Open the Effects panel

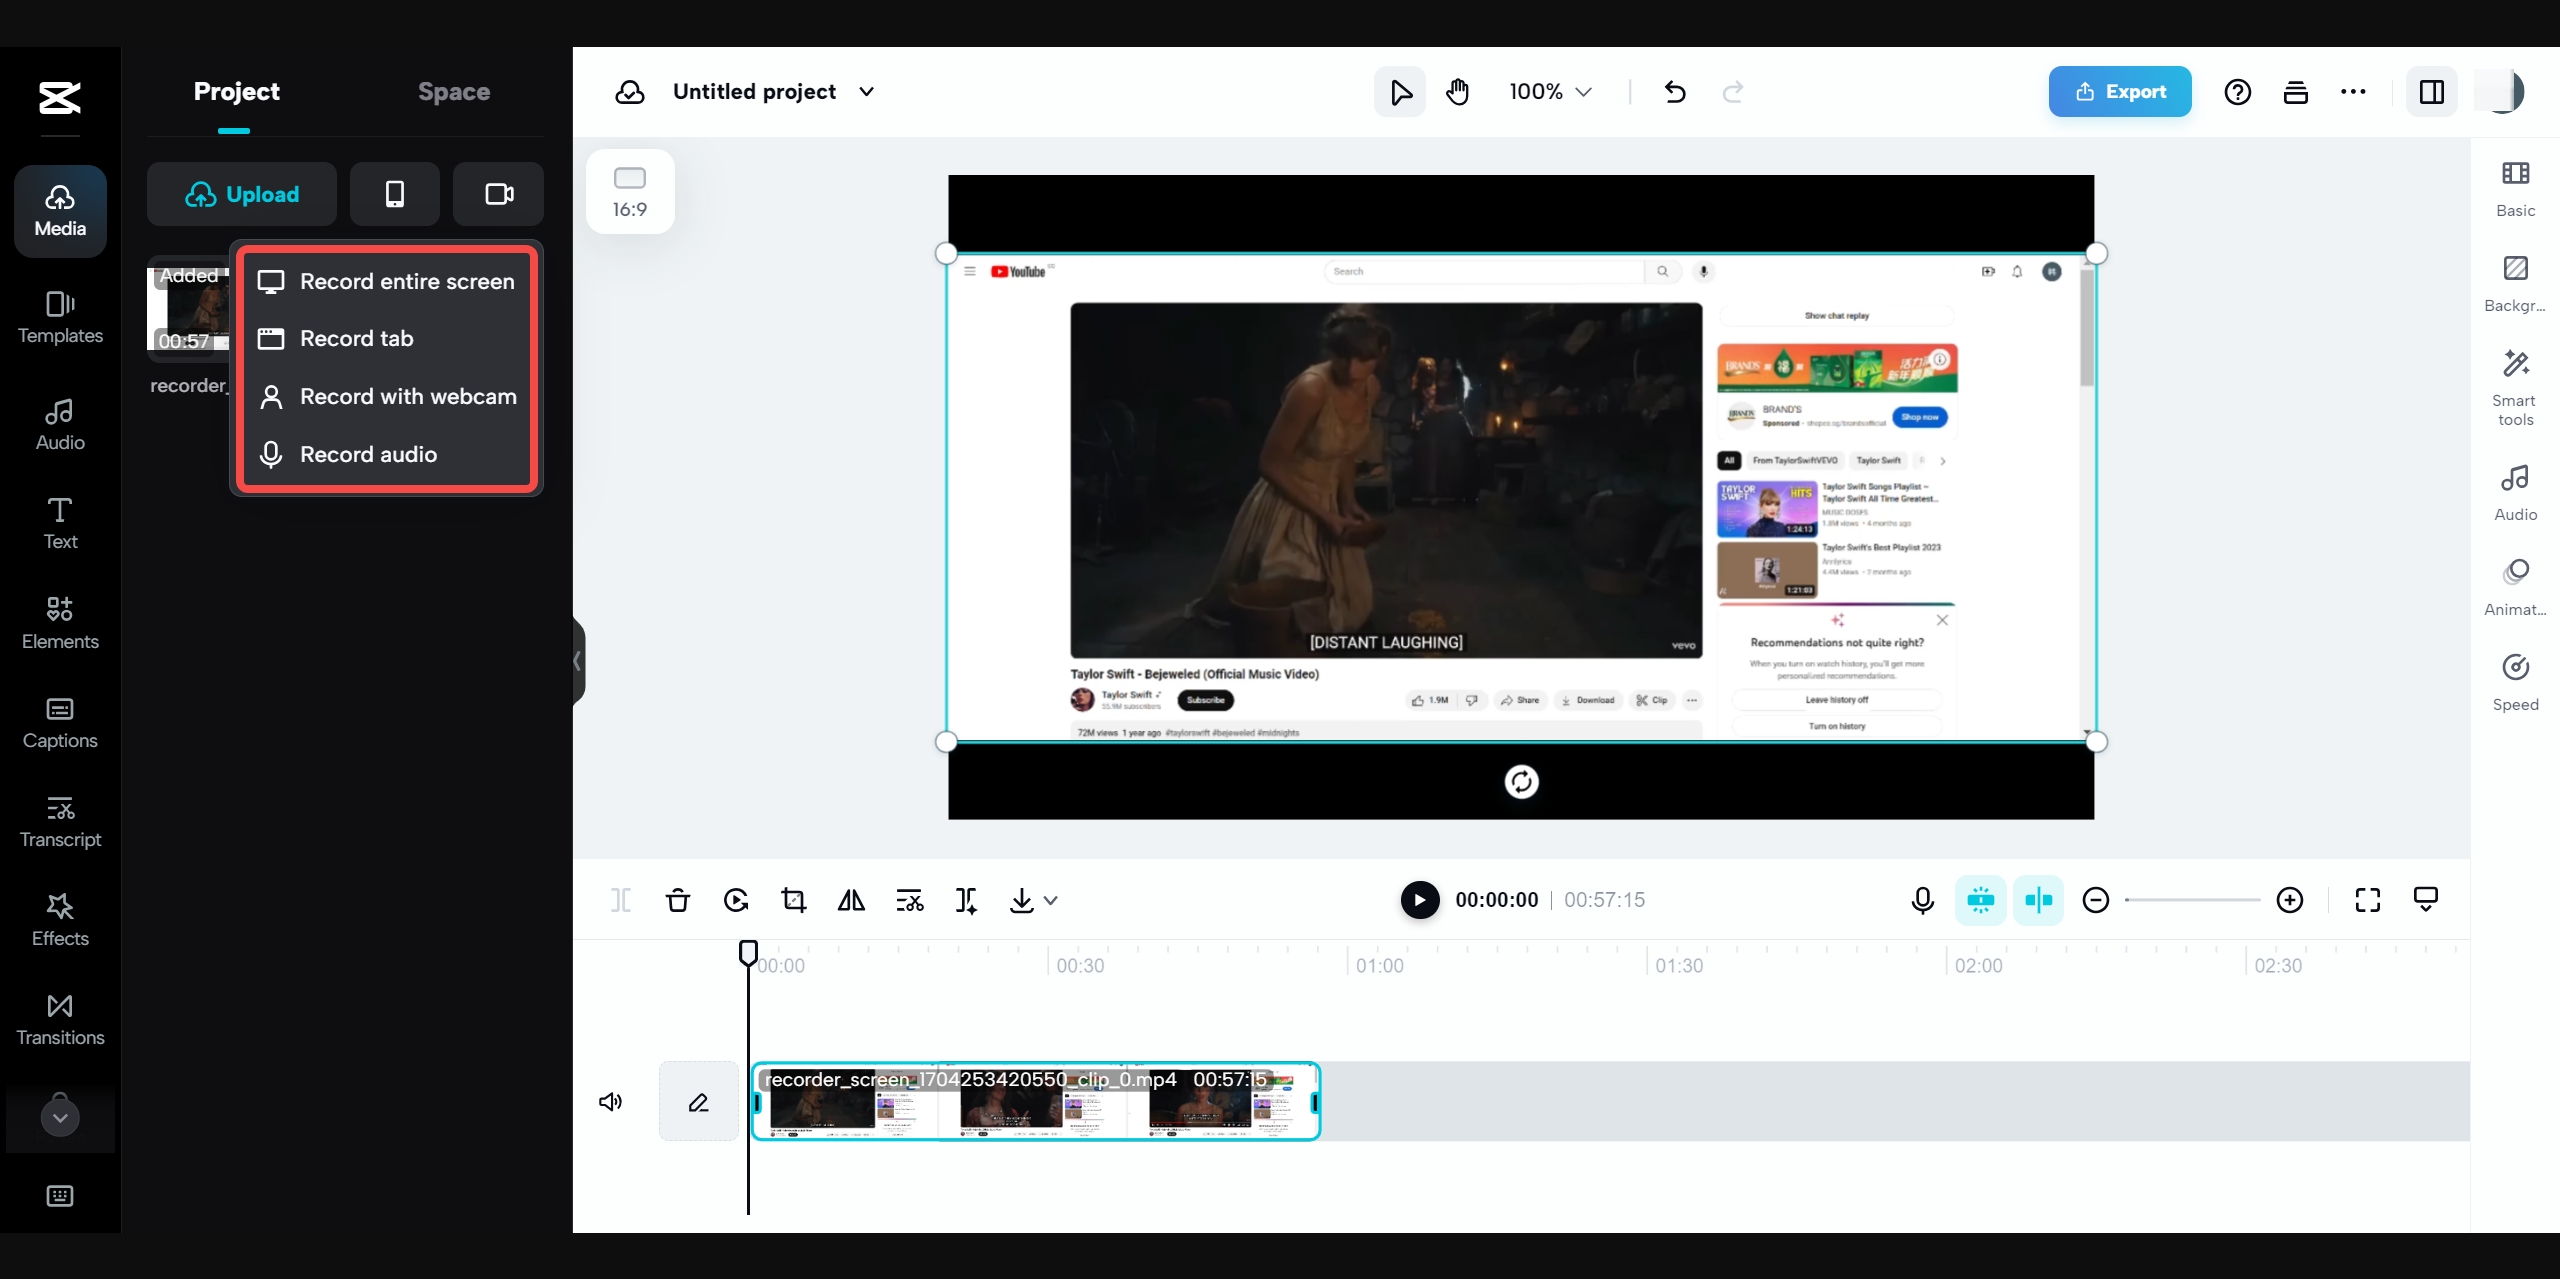pyautogui.click(x=60, y=920)
